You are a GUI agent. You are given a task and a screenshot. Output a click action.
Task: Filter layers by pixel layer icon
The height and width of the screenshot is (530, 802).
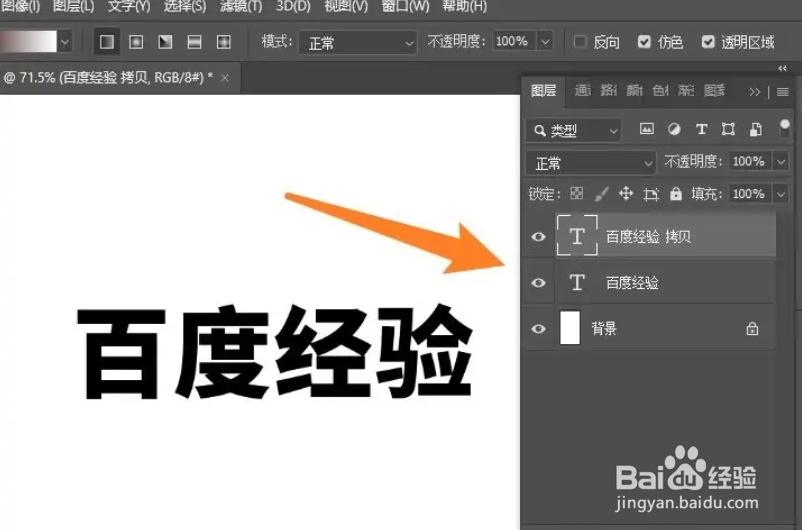(647, 129)
